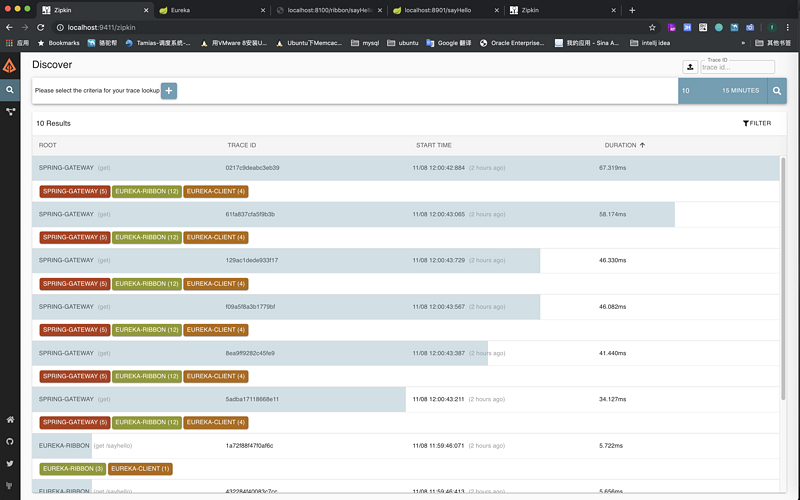Click EUREKA-RIBBON (12) badge under the 58.174ms trace
This screenshot has height=500, width=800.
click(147, 237)
